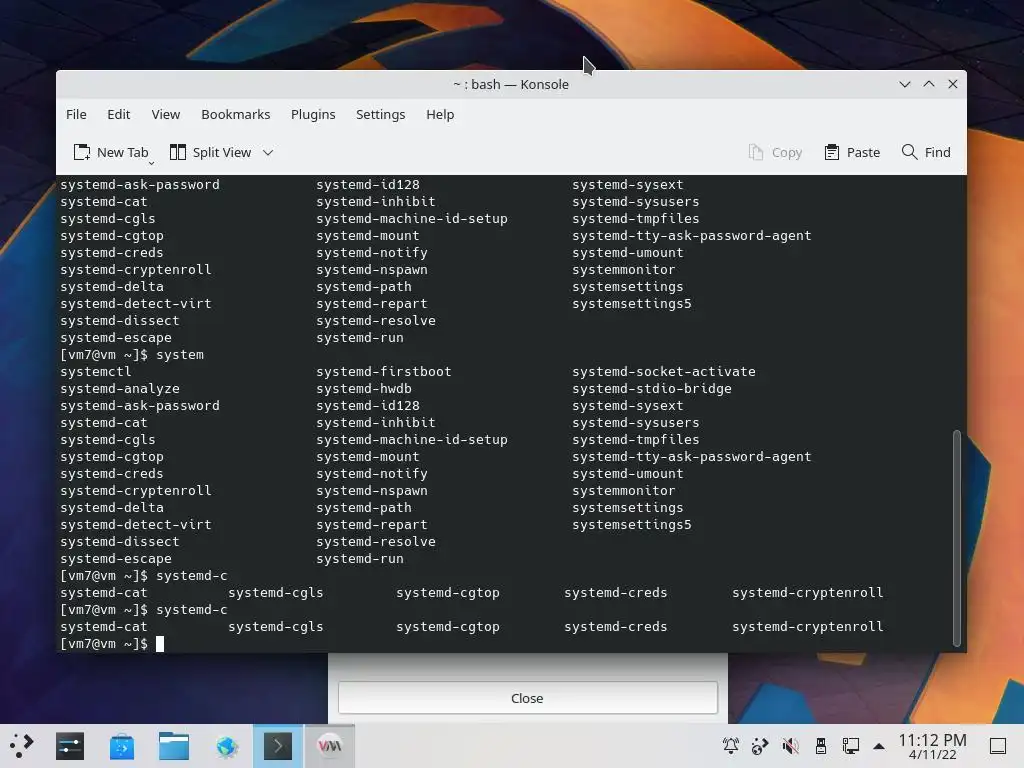
Task: Click the Konsole terminal scrollbar handle
Action: point(957,537)
